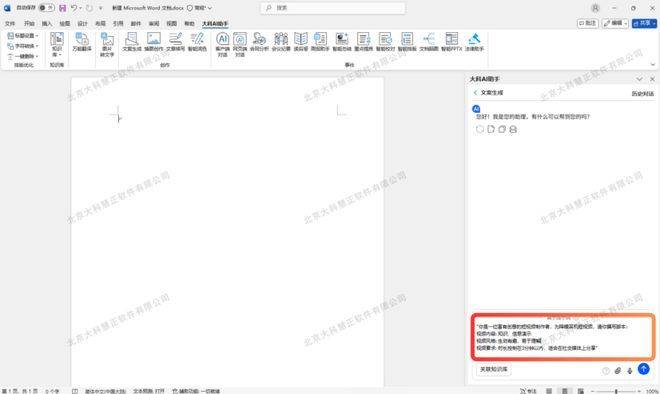The width and height of the screenshot is (660, 394).
Task: Click inside the blank document page
Action: tap(227, 232)
